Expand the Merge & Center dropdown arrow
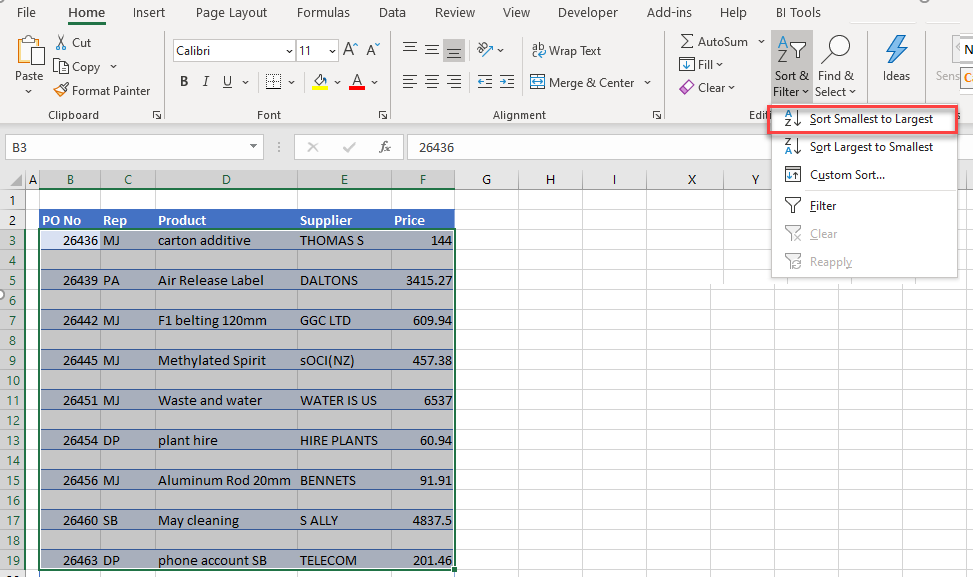The height and width of the screenshot is (577, 973). point(648,83)
